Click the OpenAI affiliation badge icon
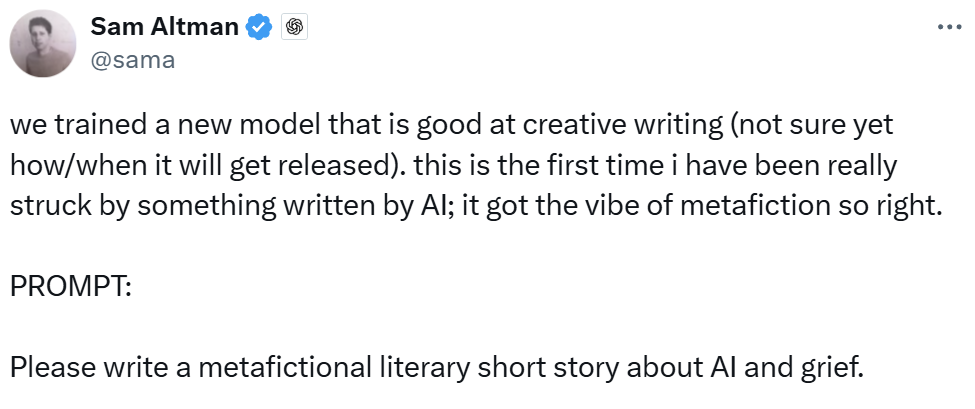Image resolution: width=975 pixels, height=409 pixels. coord(294,28)
